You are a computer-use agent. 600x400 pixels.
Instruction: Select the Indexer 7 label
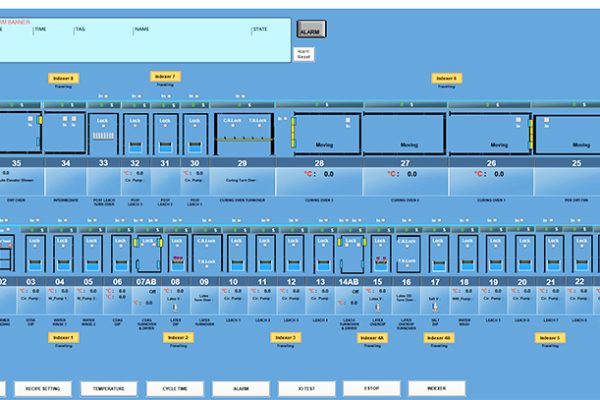(x=165, y=77)
